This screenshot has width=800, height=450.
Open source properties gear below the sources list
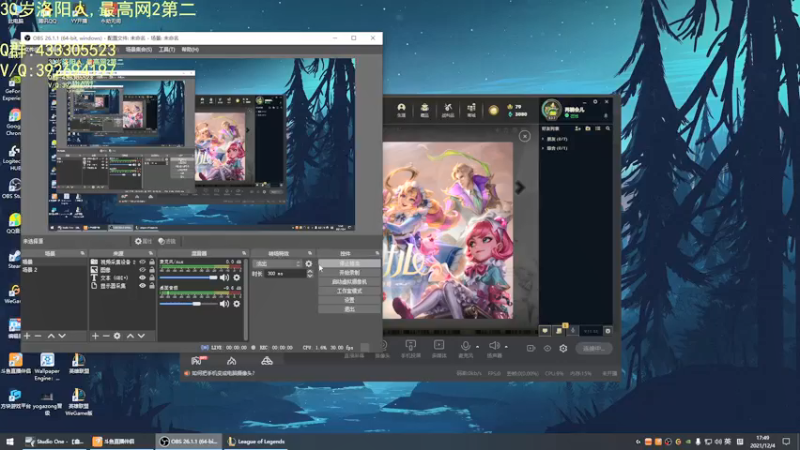tap(117, 336)
